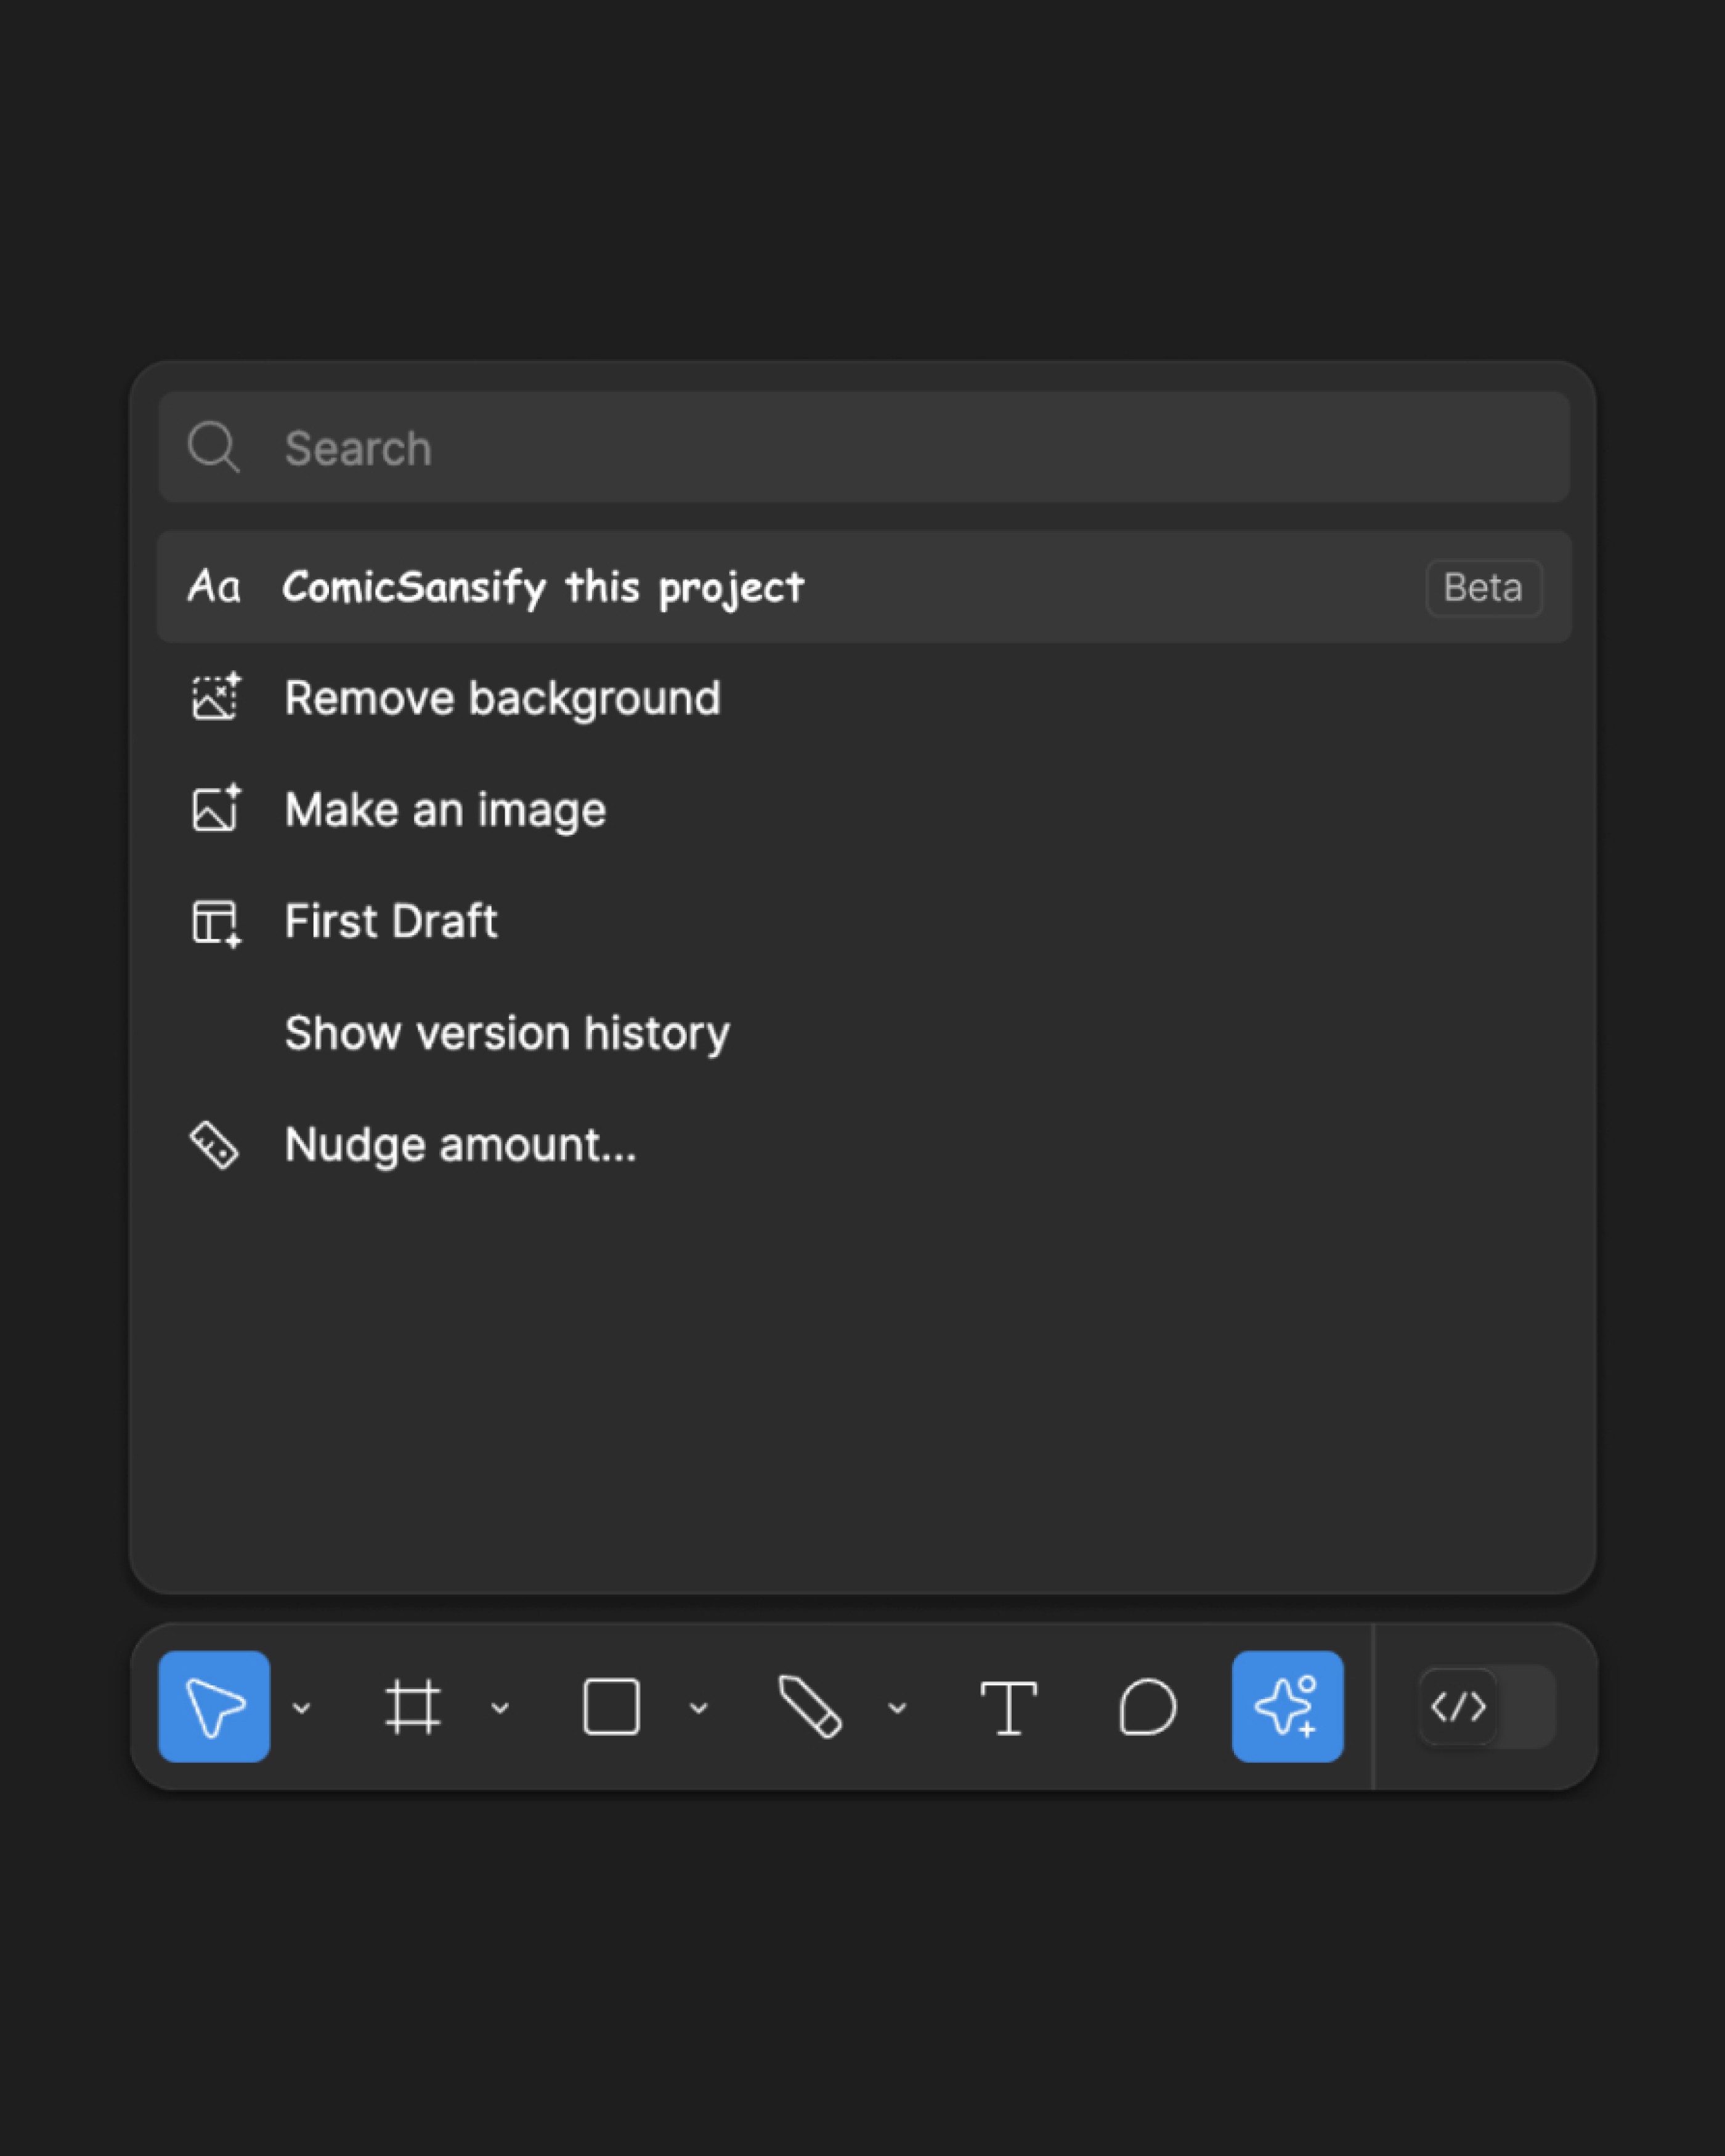Expand the Move tool dropdown chevron
Viewport: 1725px width, 2156px height.
tap(301, 1707)
